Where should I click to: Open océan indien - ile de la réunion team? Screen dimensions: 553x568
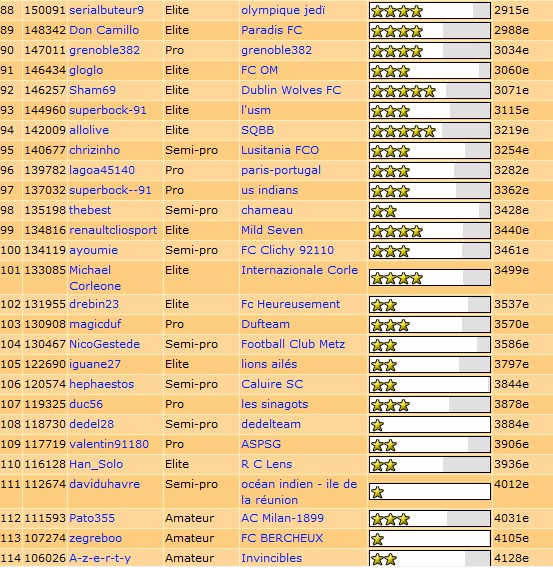[299, 492]
